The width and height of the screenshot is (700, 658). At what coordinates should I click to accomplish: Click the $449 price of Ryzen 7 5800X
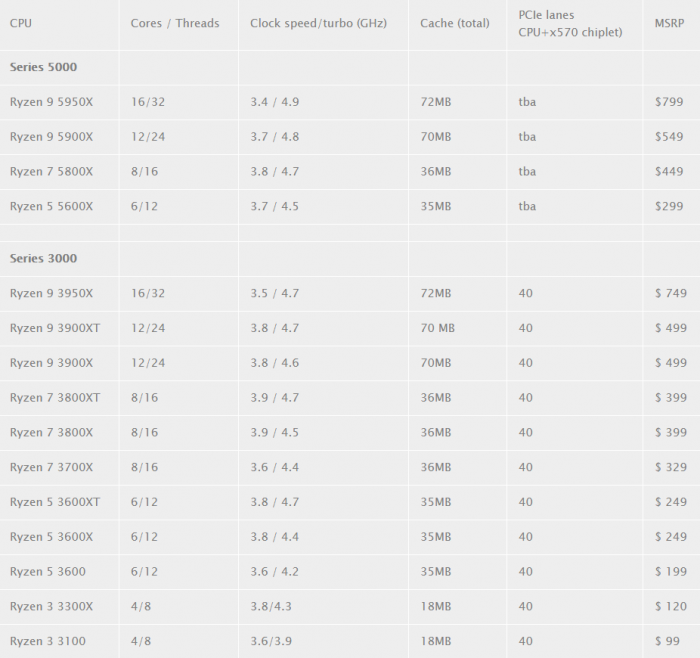click(669, 172)
